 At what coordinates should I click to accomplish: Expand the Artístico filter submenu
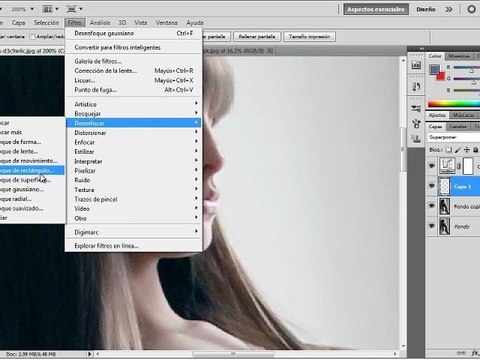coord(133,104)
